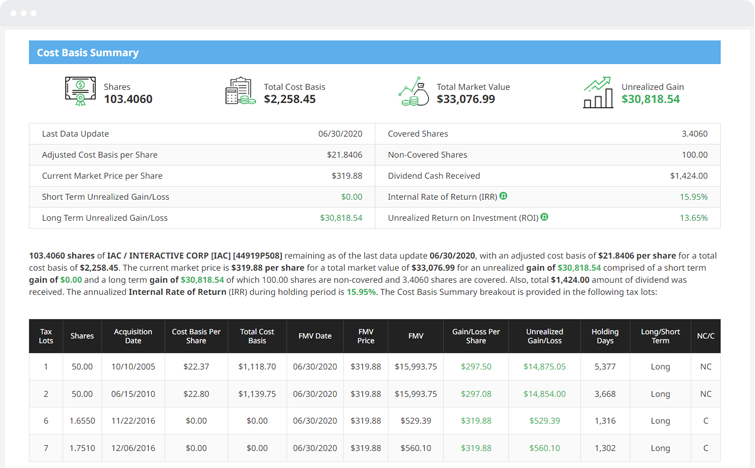Click the Total Cost Basis calculator icon

(239, 92)
